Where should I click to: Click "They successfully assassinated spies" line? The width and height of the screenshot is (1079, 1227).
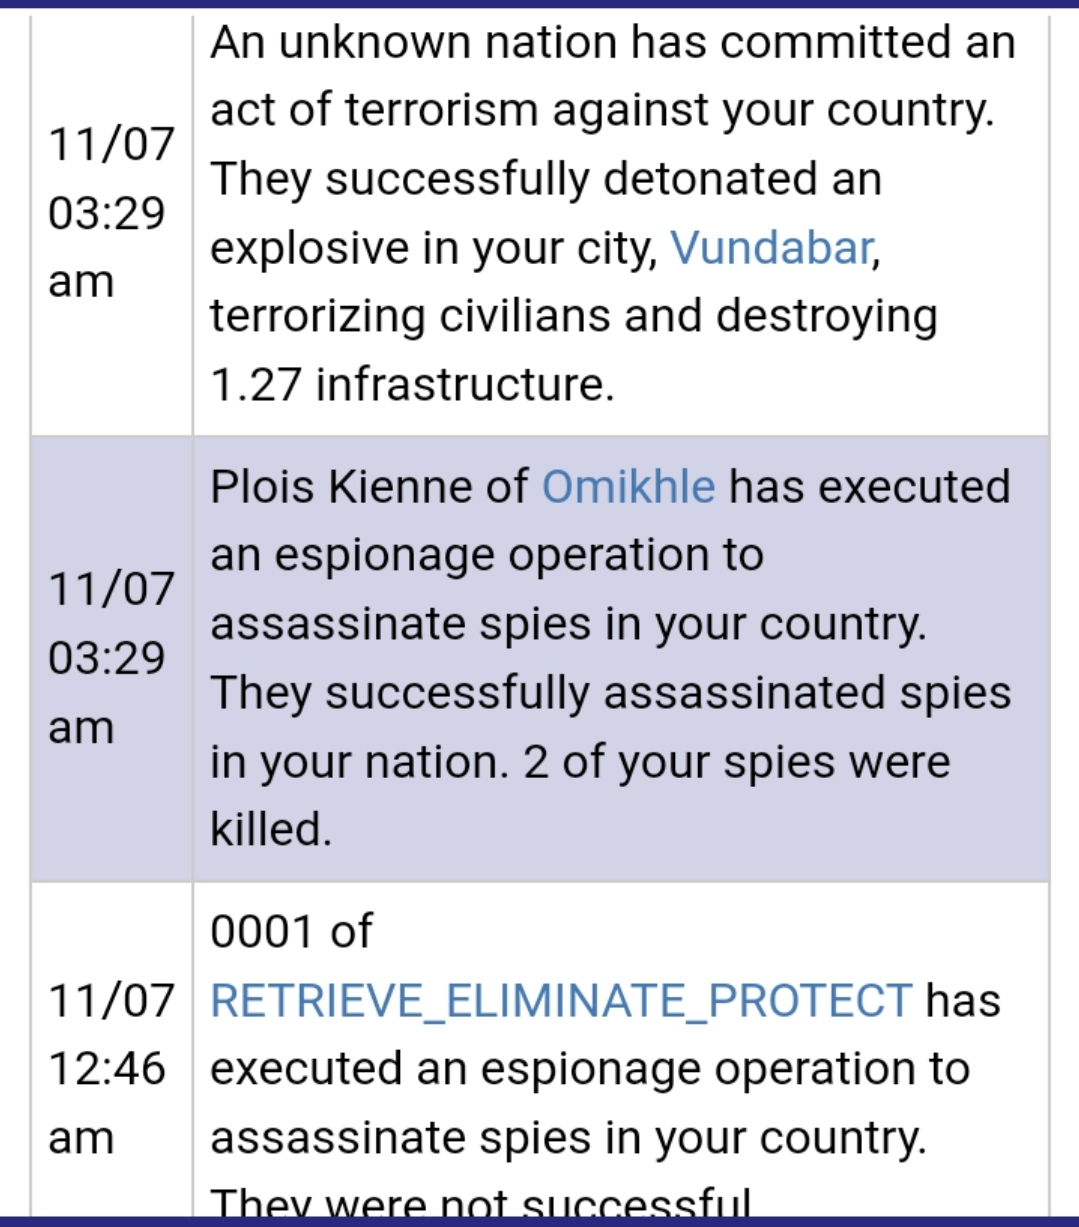611,692
